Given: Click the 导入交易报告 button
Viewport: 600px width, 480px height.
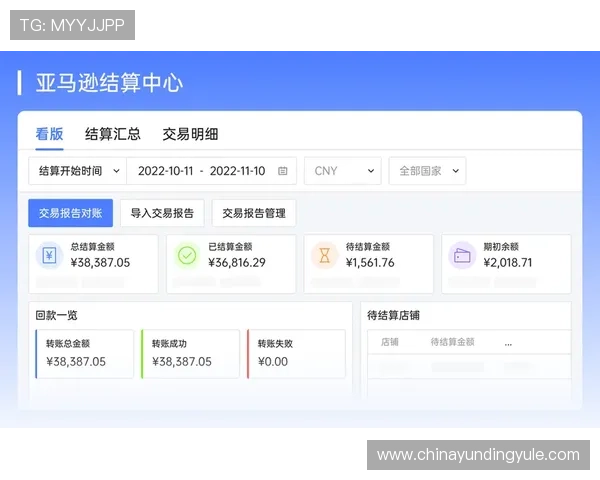Looking at the screenshot, I should (x=162, y=213).
